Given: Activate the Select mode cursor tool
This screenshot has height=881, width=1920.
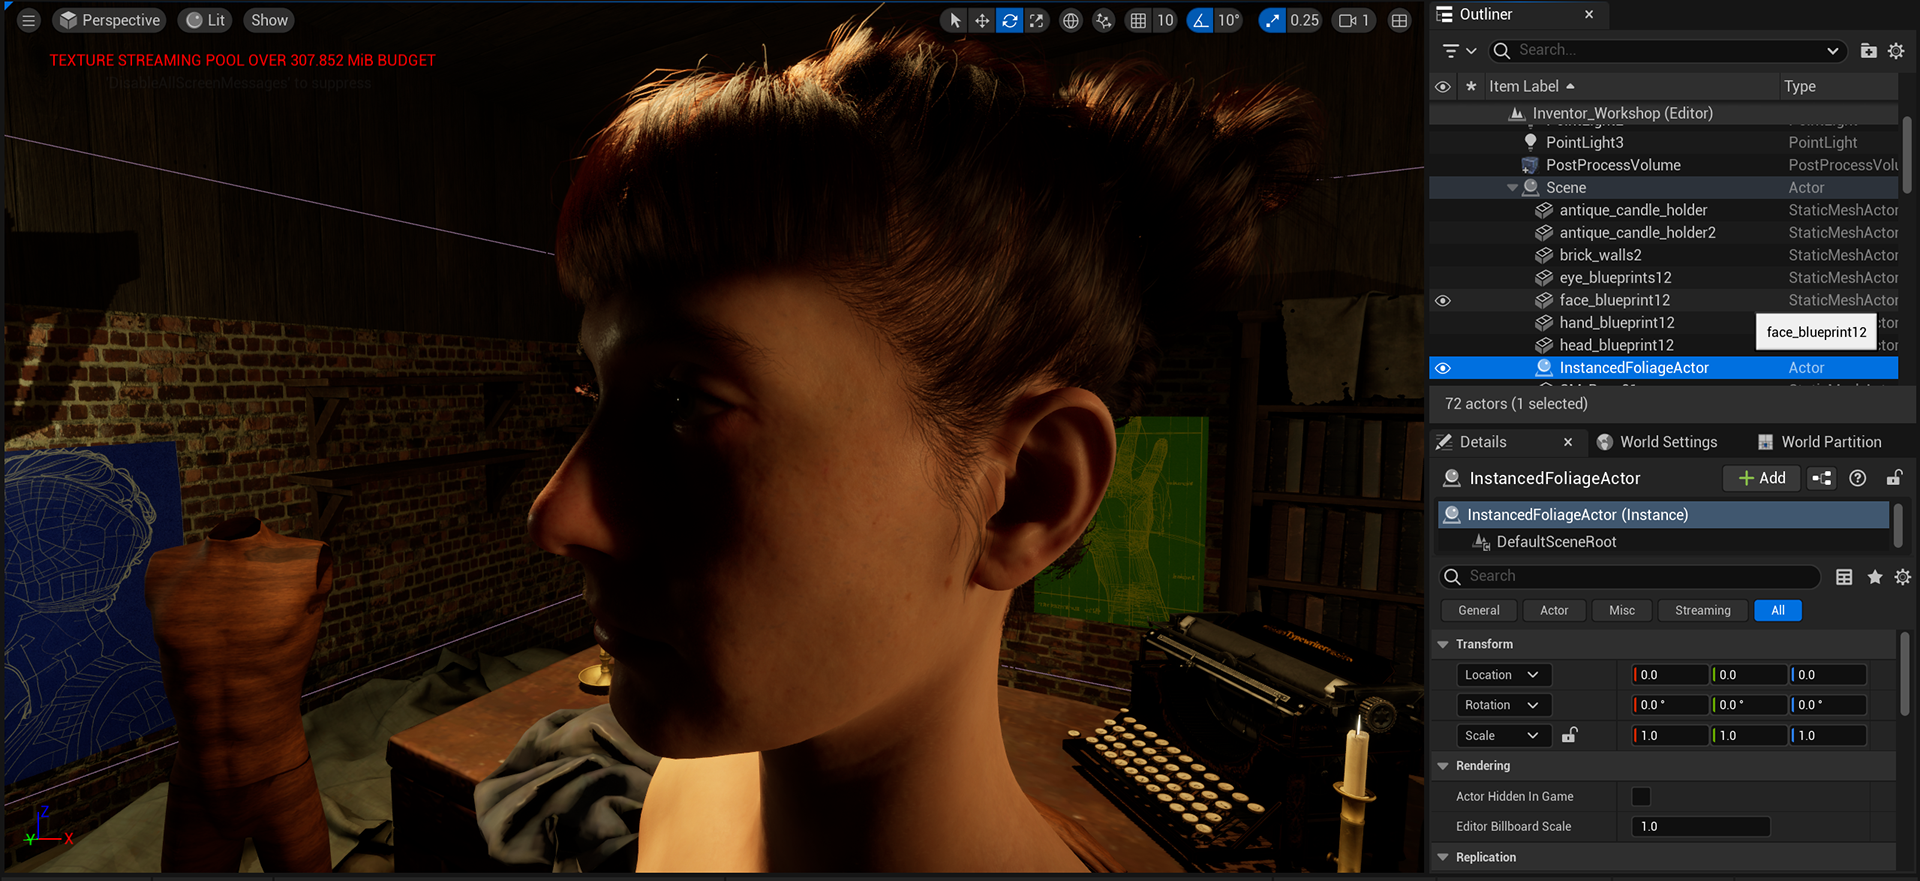Looking at the screenshot, I should tap(955, 20).
